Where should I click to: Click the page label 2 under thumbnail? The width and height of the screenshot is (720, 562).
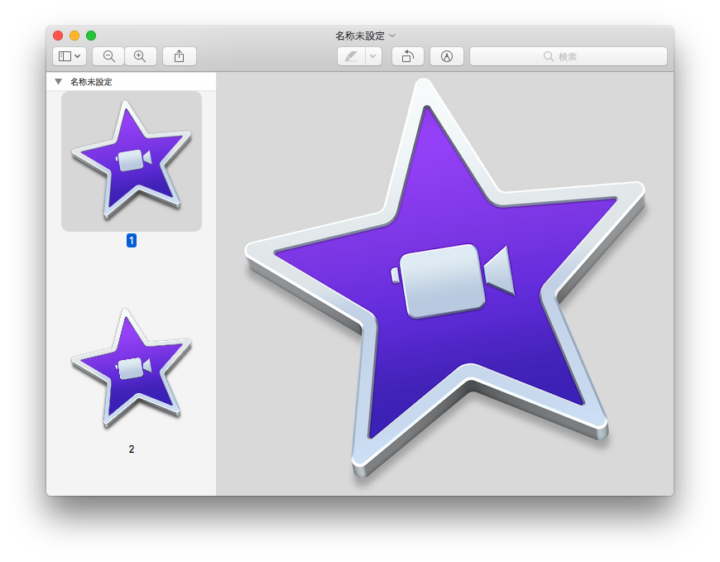coord(131,450)
